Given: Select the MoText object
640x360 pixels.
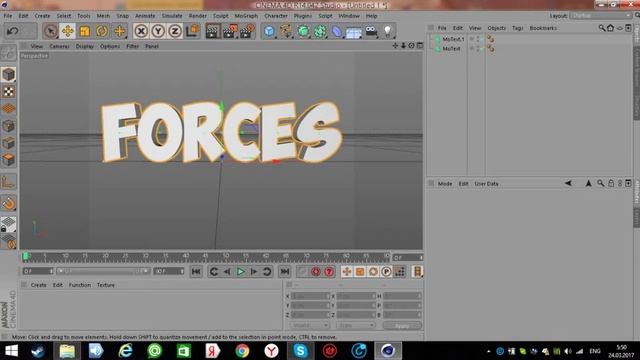Looking at the screenshot, I should [451, 49].
